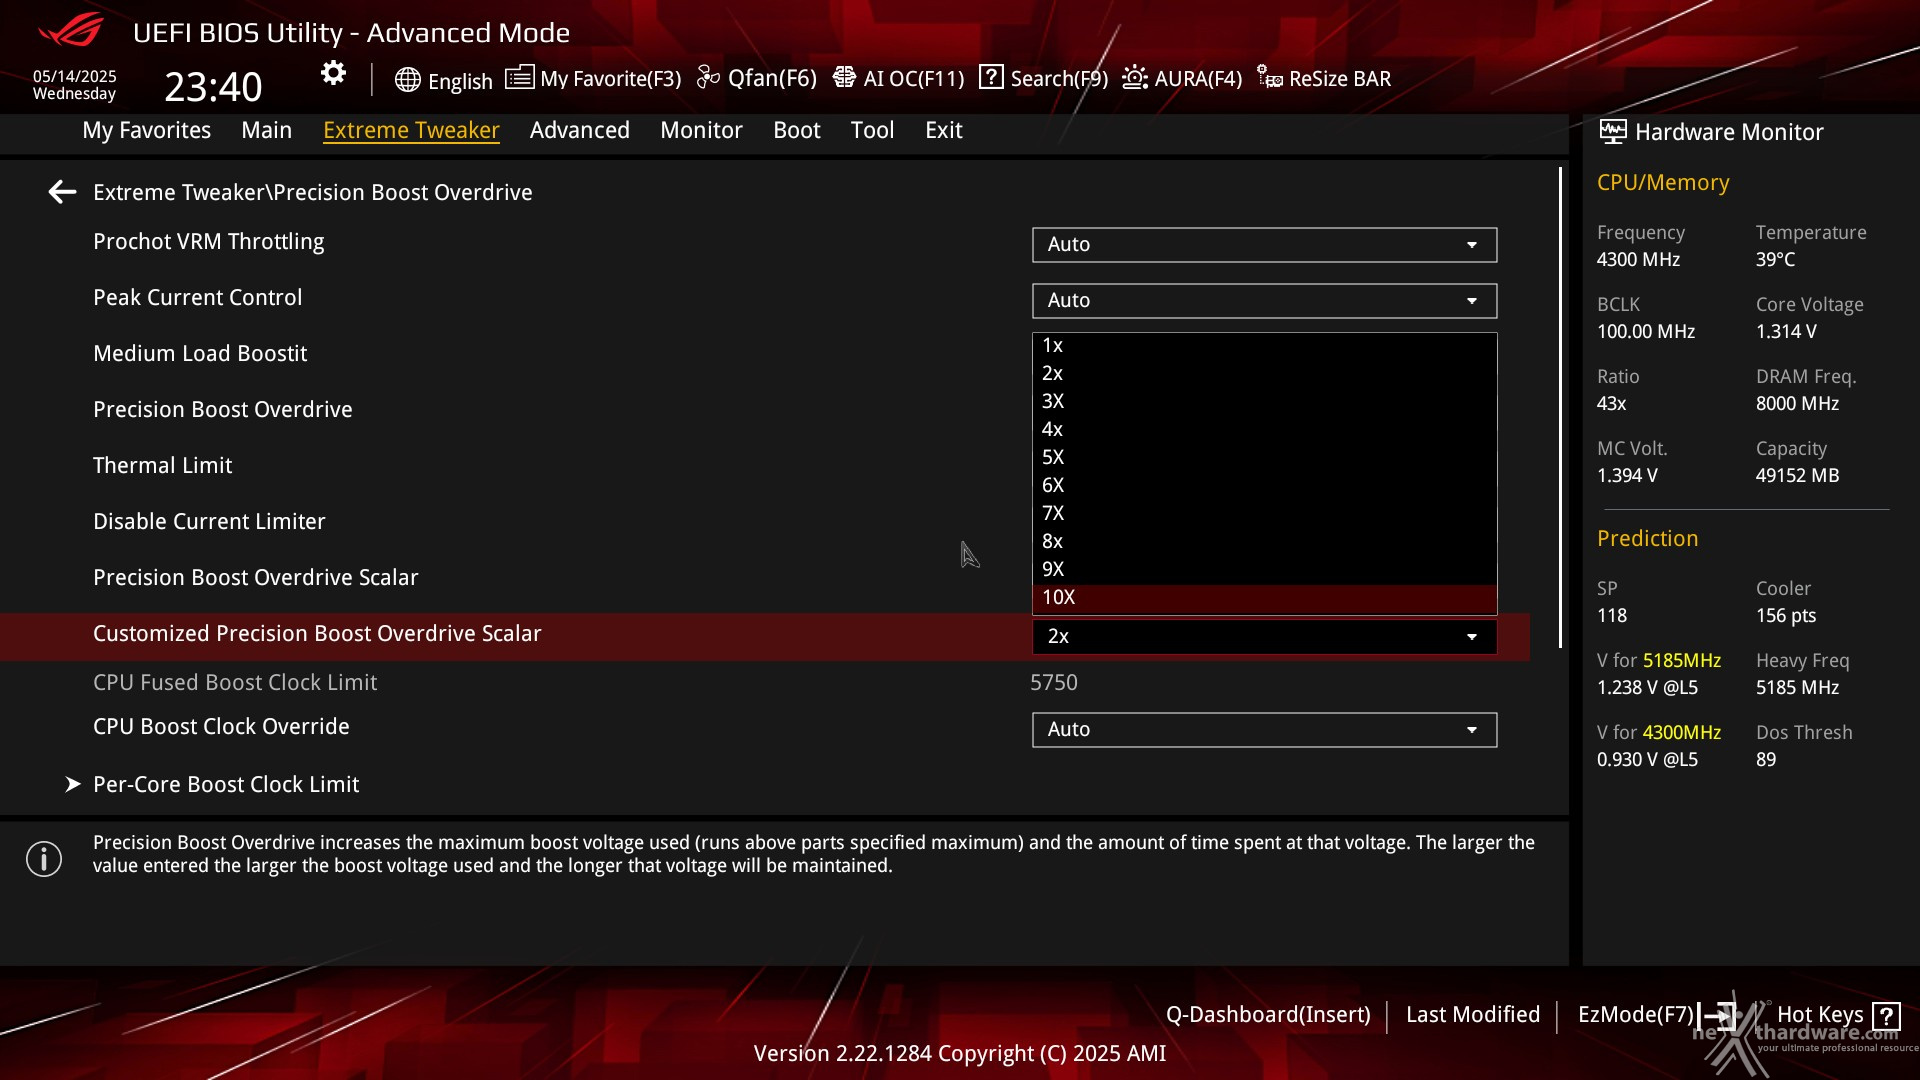Open Customized Precision Boost Overdrive Scalar dropdown
This screenshot has width=1920, height=1080.
tap(1264, 637)
